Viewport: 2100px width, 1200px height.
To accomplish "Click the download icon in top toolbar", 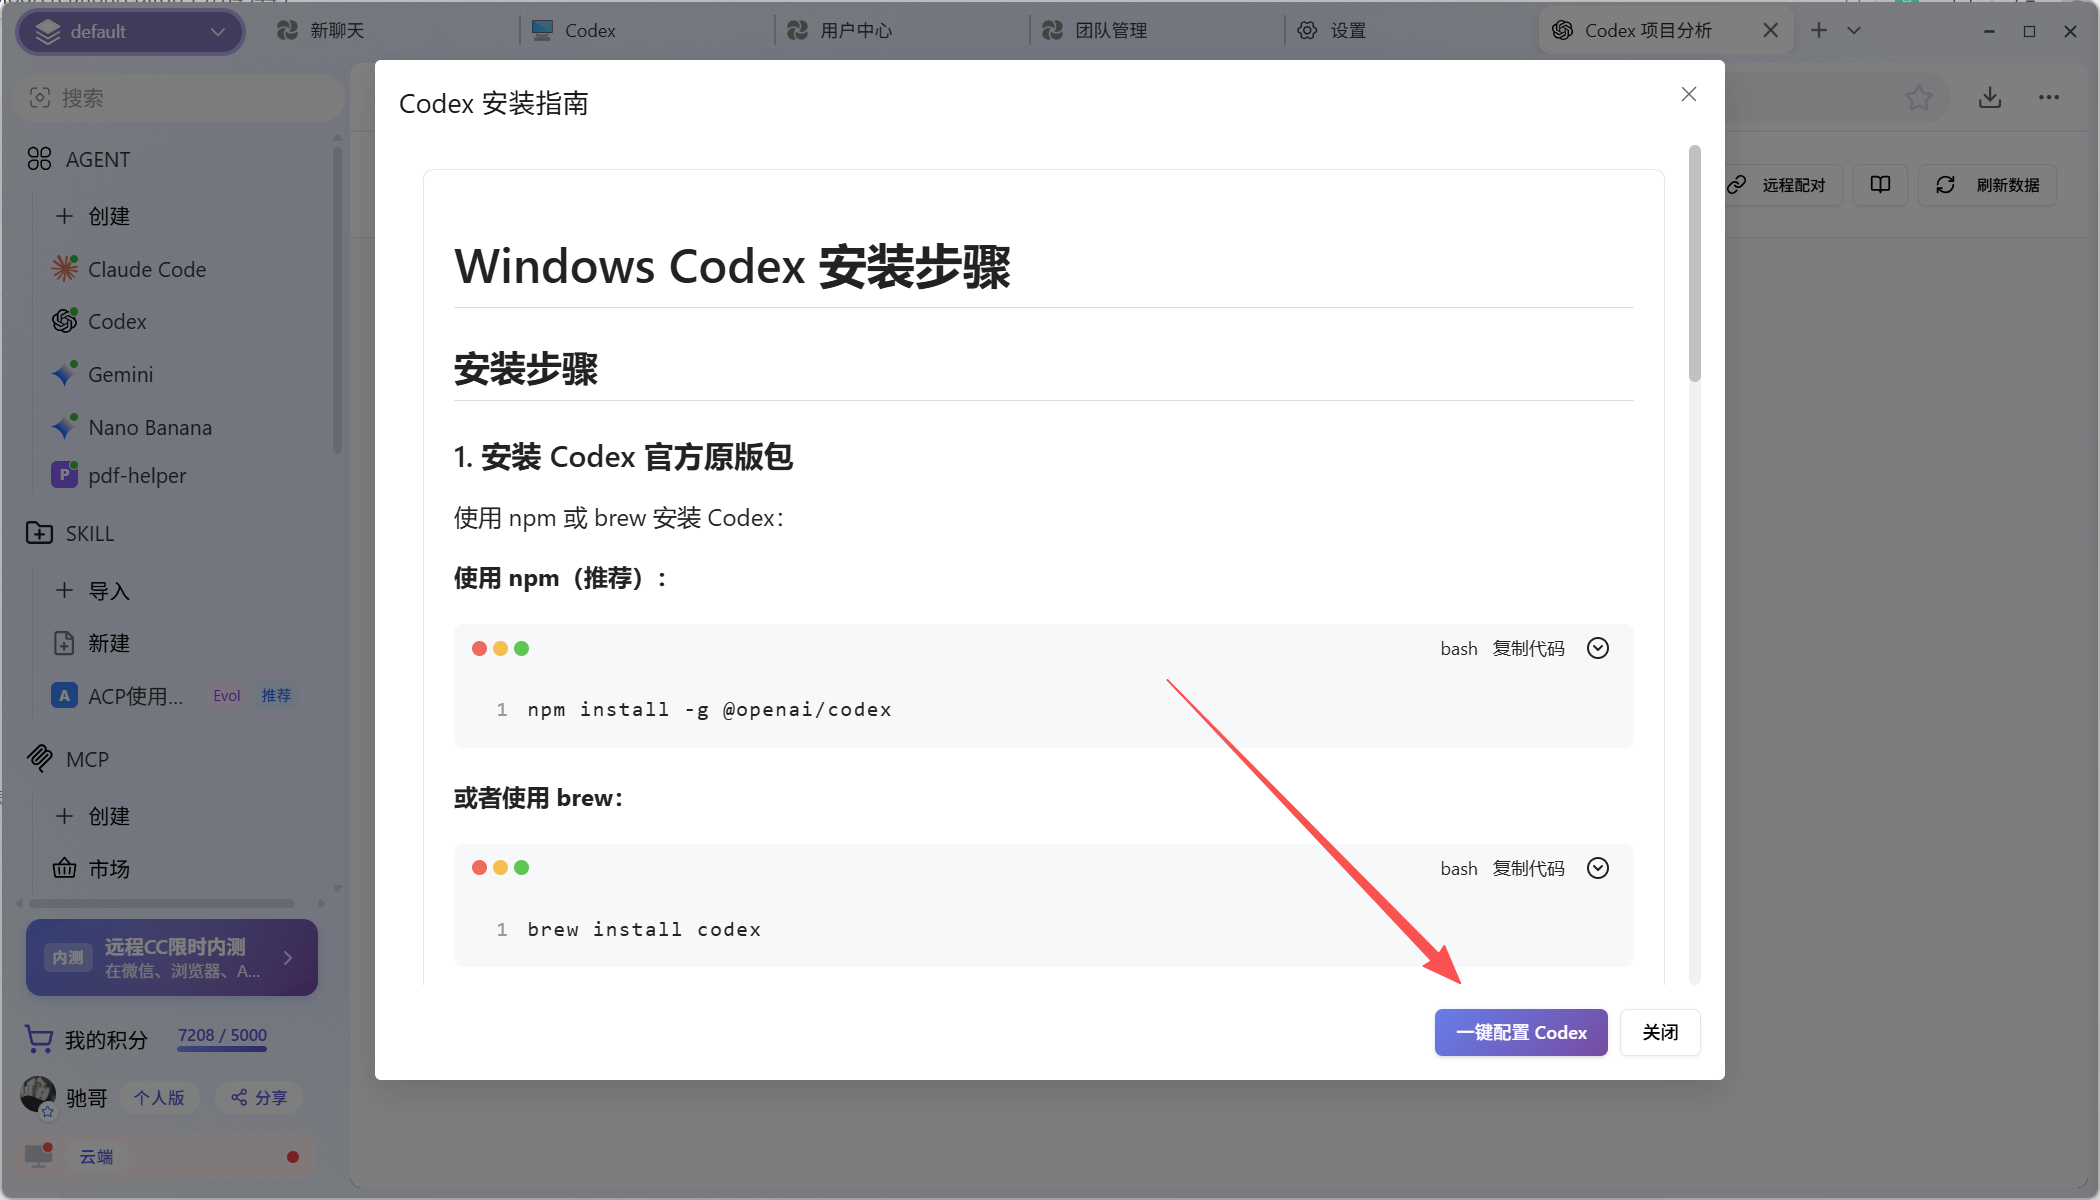I will (x=1989, y=98).
